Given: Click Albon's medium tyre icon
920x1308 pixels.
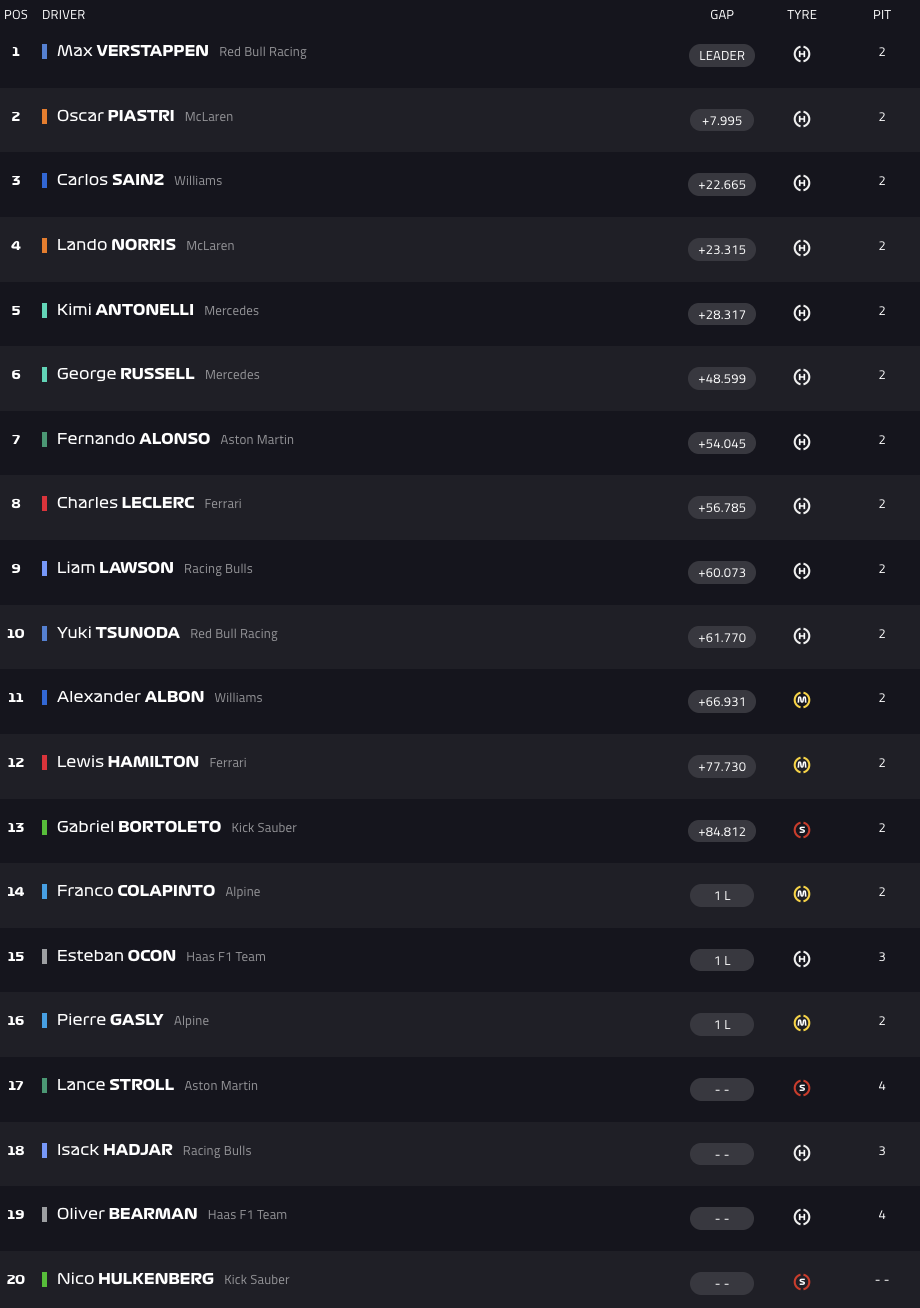Looking at the screenshot, I should pyautogui.click(x=802, y=700).
